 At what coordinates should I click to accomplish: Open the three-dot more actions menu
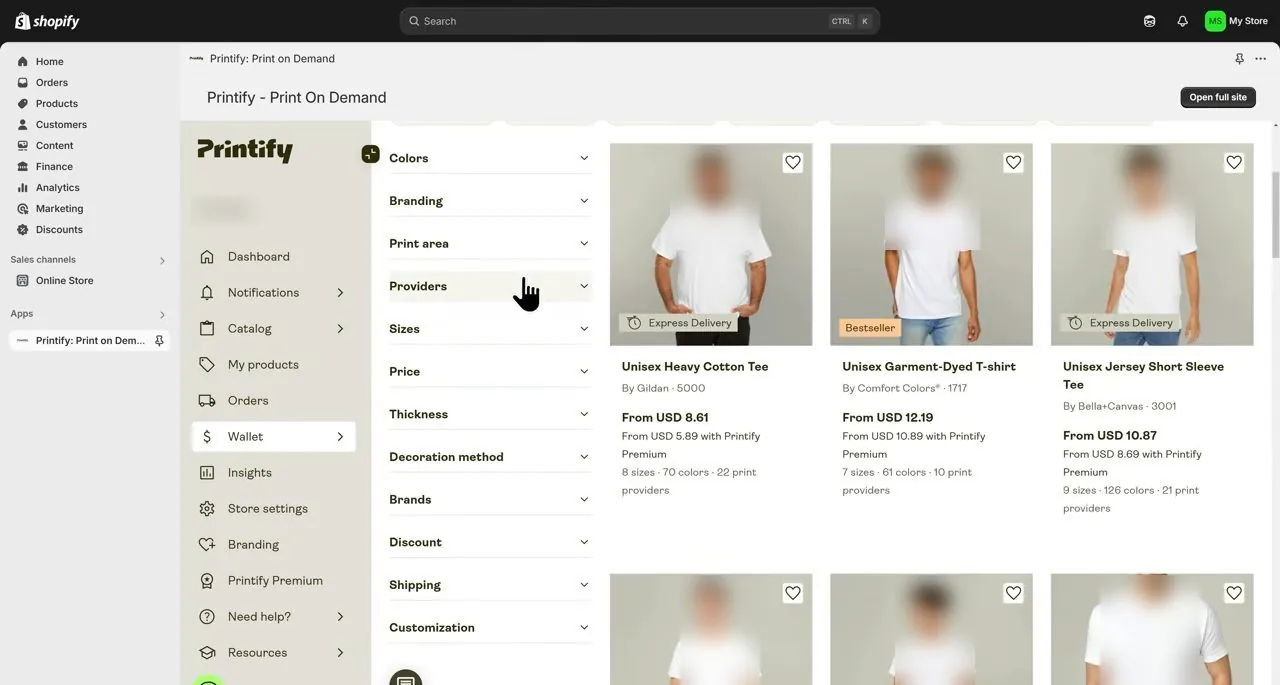[1260, 59]
